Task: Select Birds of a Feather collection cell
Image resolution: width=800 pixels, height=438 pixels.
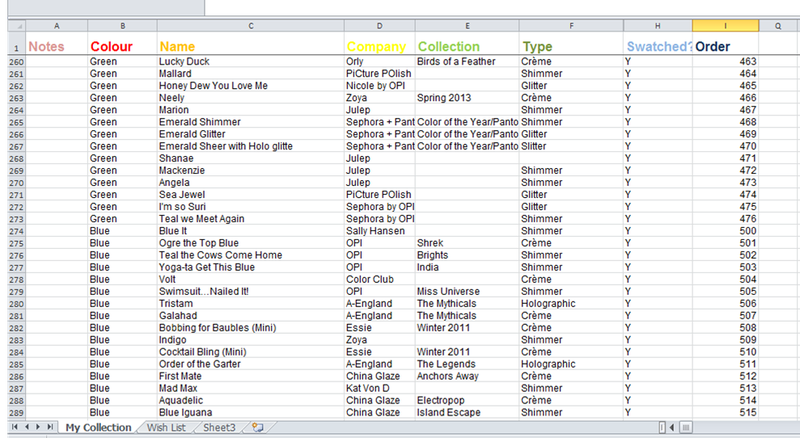Action: (x=467, y=61)
